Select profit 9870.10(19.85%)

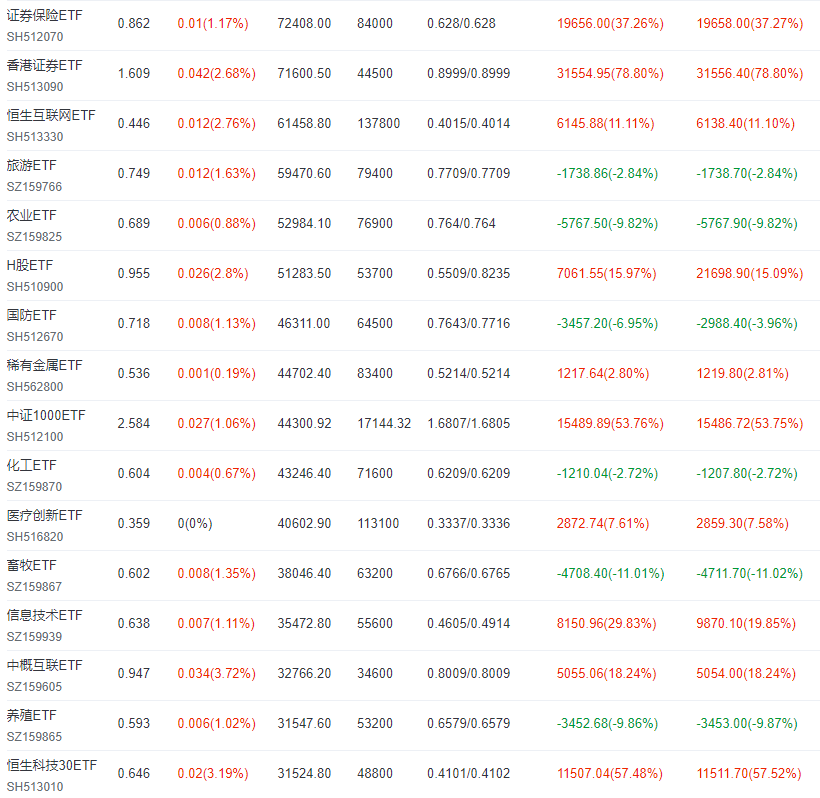pyautogui.click(x=746, y=624)
